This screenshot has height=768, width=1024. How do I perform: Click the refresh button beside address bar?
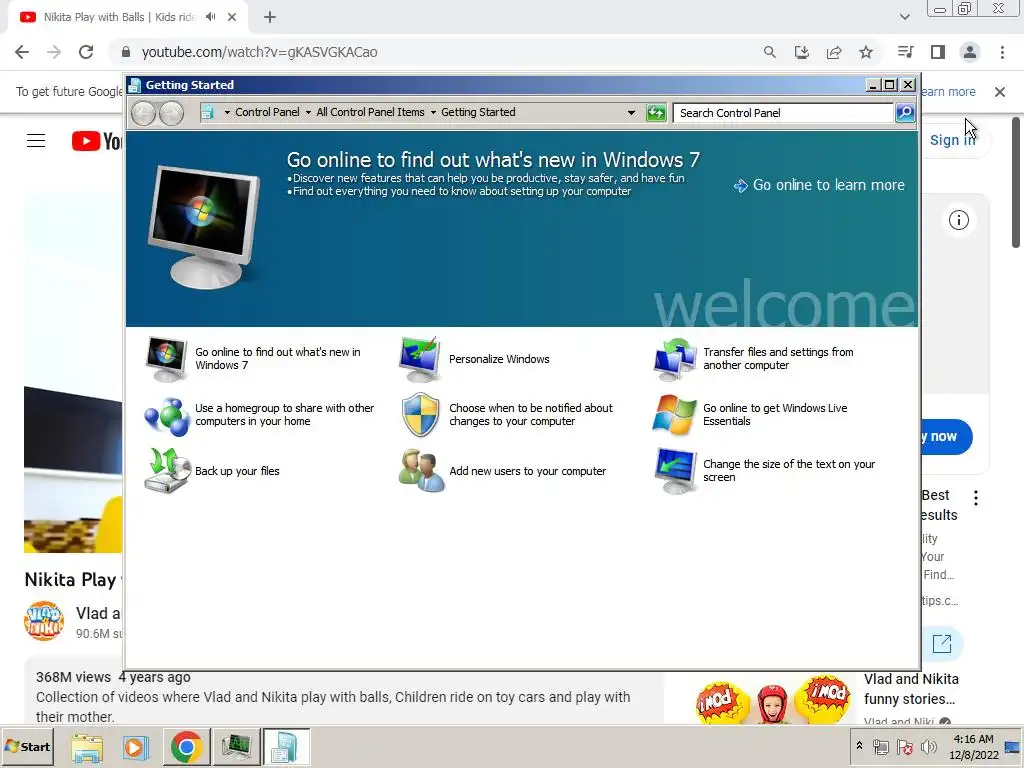(x=655, y=112)
